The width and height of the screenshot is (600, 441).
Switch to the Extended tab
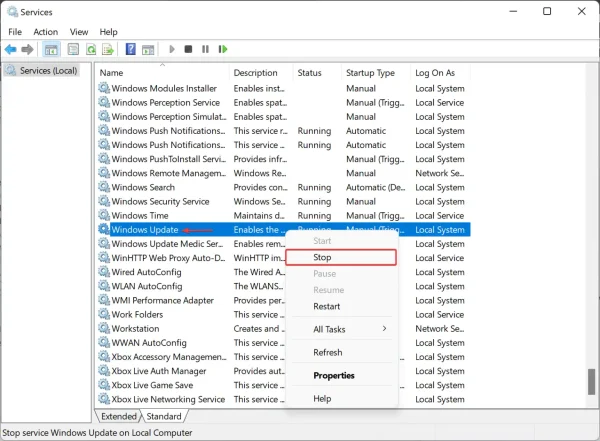(119, 416)
